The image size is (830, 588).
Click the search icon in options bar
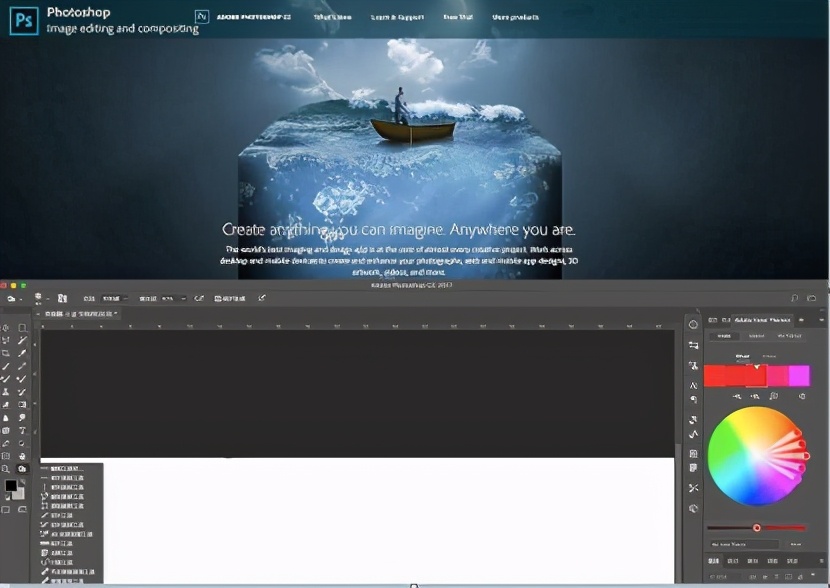tap(795, 298)
